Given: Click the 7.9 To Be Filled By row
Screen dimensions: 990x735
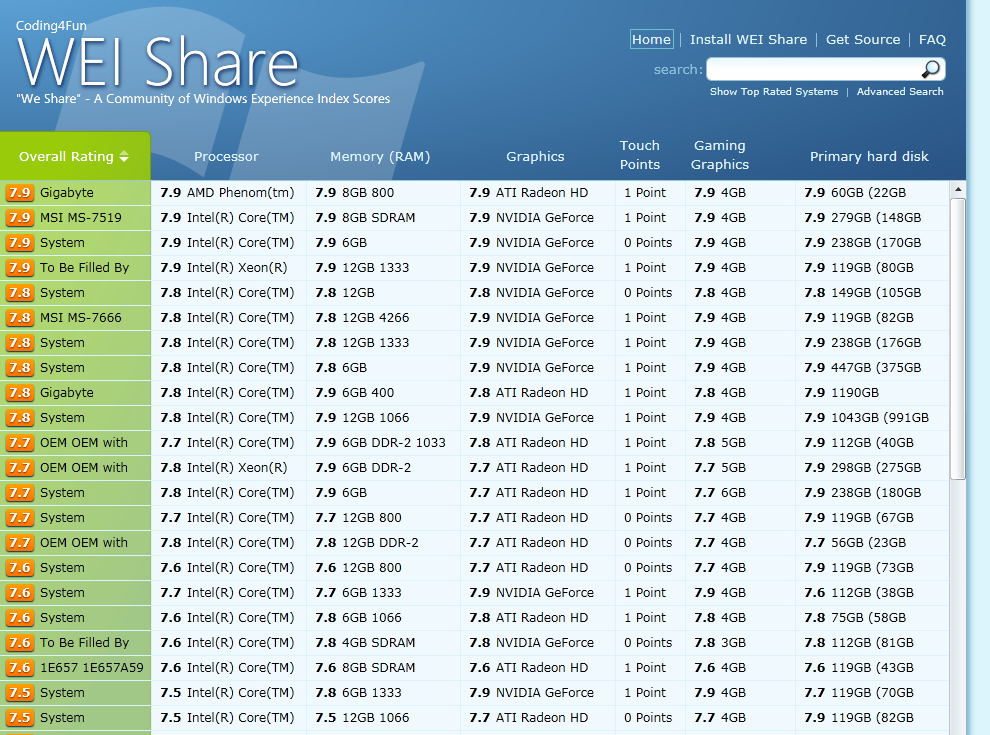Looking at the screenshot, I should point(75,268).
